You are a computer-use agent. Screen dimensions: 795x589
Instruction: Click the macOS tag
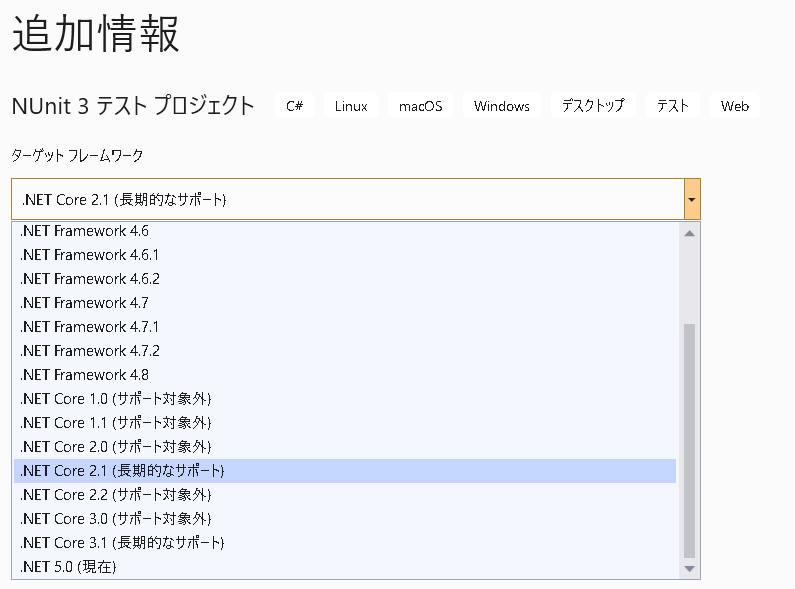[x=420, y=106]
